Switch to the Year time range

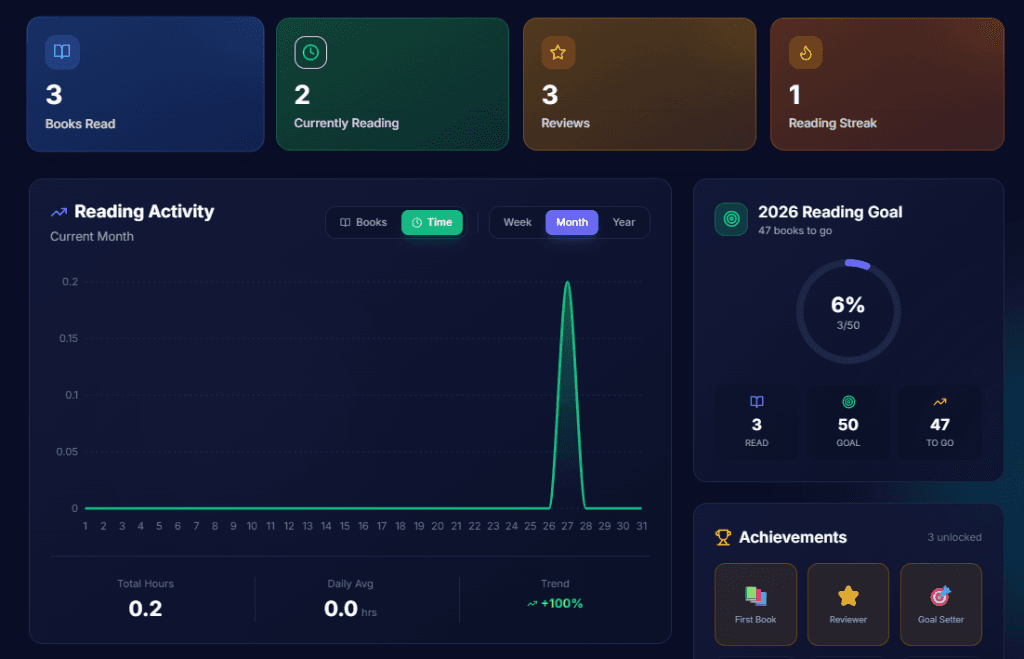[x=624, y=222]
